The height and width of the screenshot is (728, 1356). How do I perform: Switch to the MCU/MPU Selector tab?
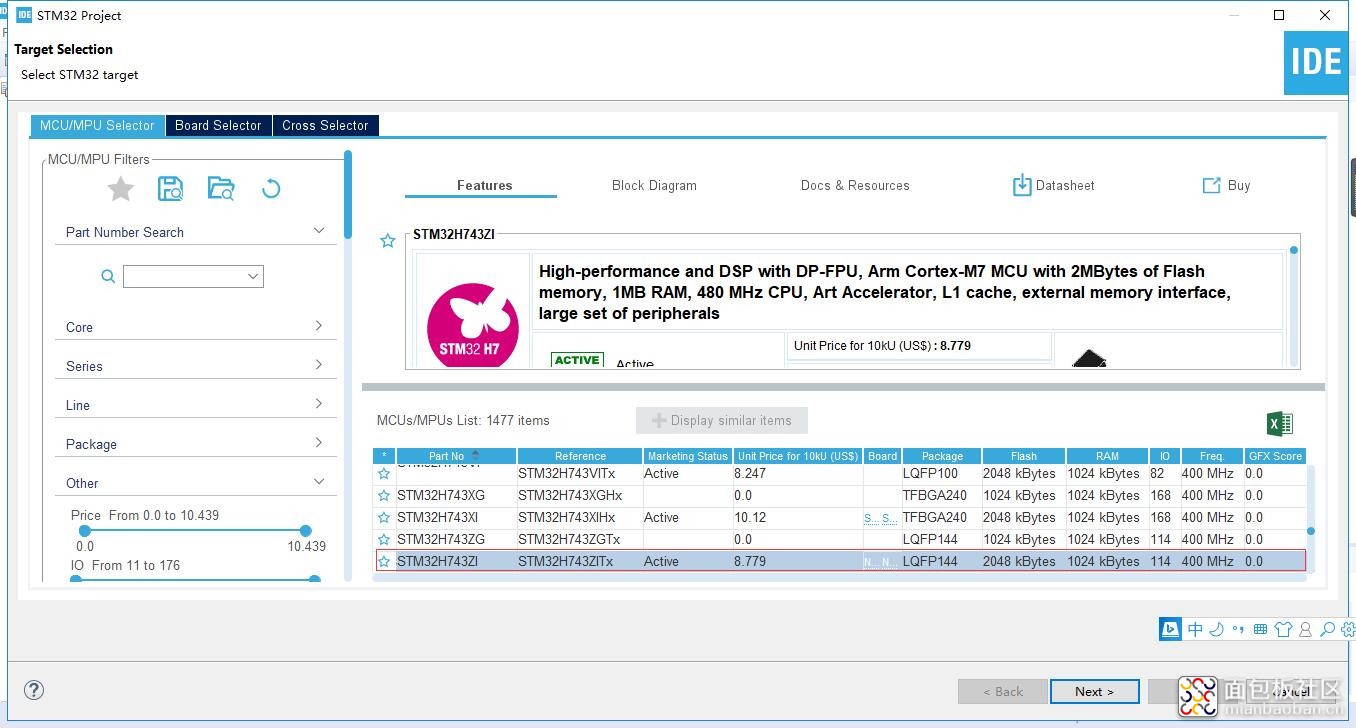pos(97,125)
